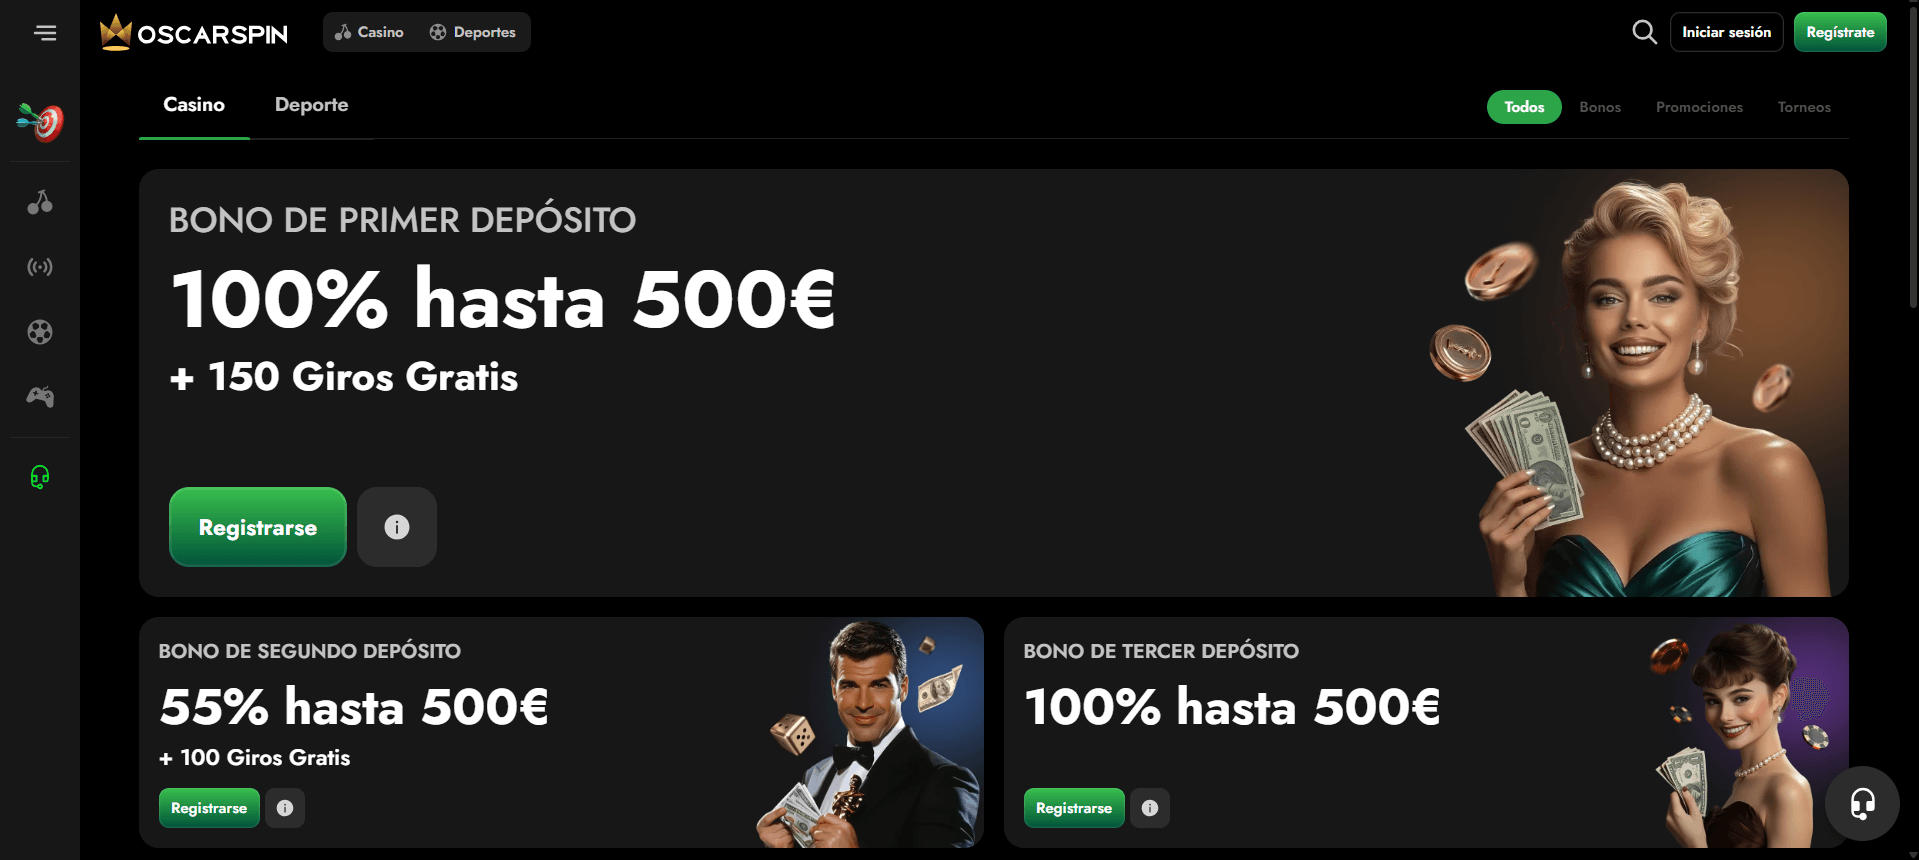Filter by Torneos

1804,107
